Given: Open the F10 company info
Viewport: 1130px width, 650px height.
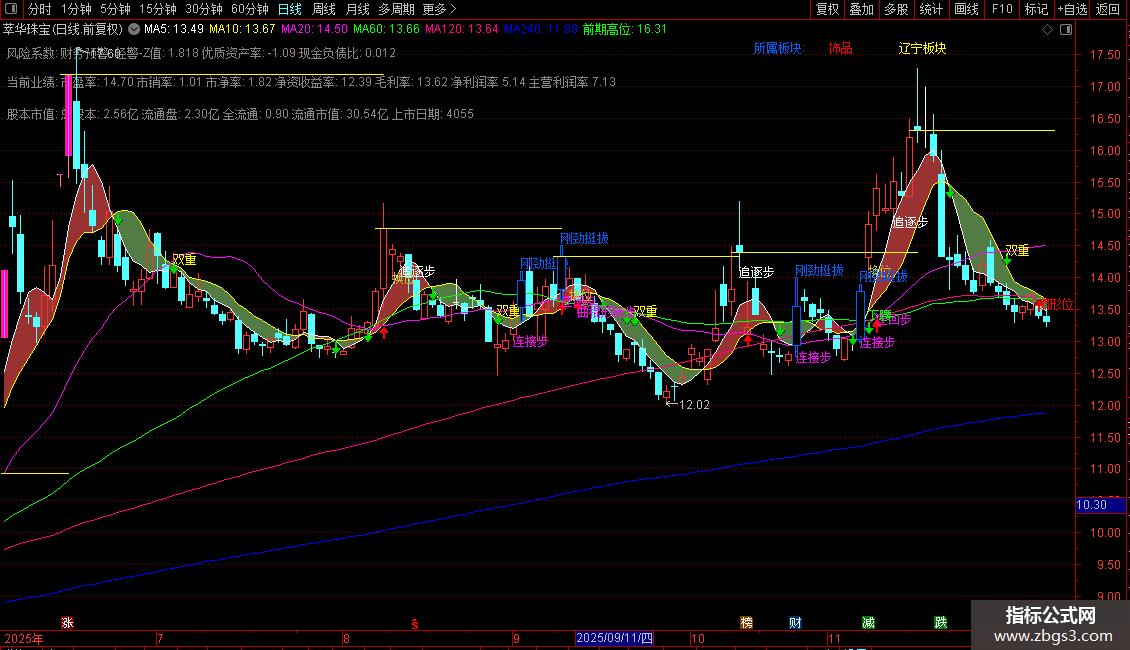Looking at the screenshot, I should (x=1002, y=9).
